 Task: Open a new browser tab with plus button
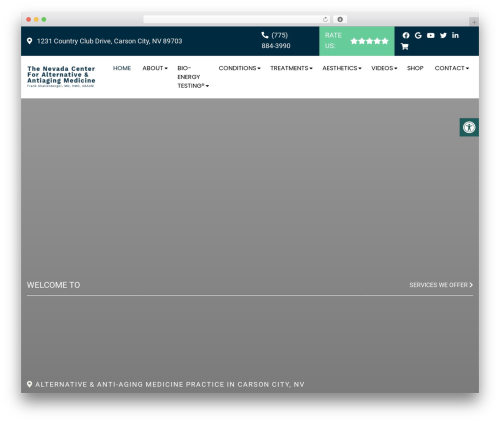(x=474, y=22)
